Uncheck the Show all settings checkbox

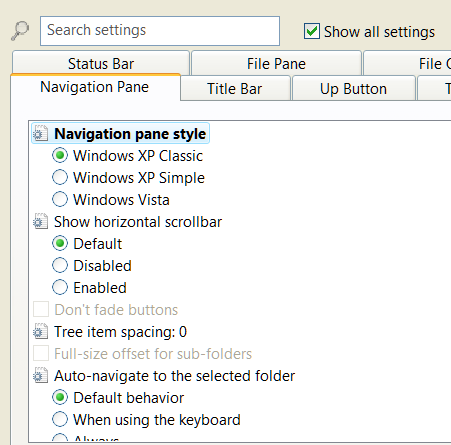tap(312, 31)
